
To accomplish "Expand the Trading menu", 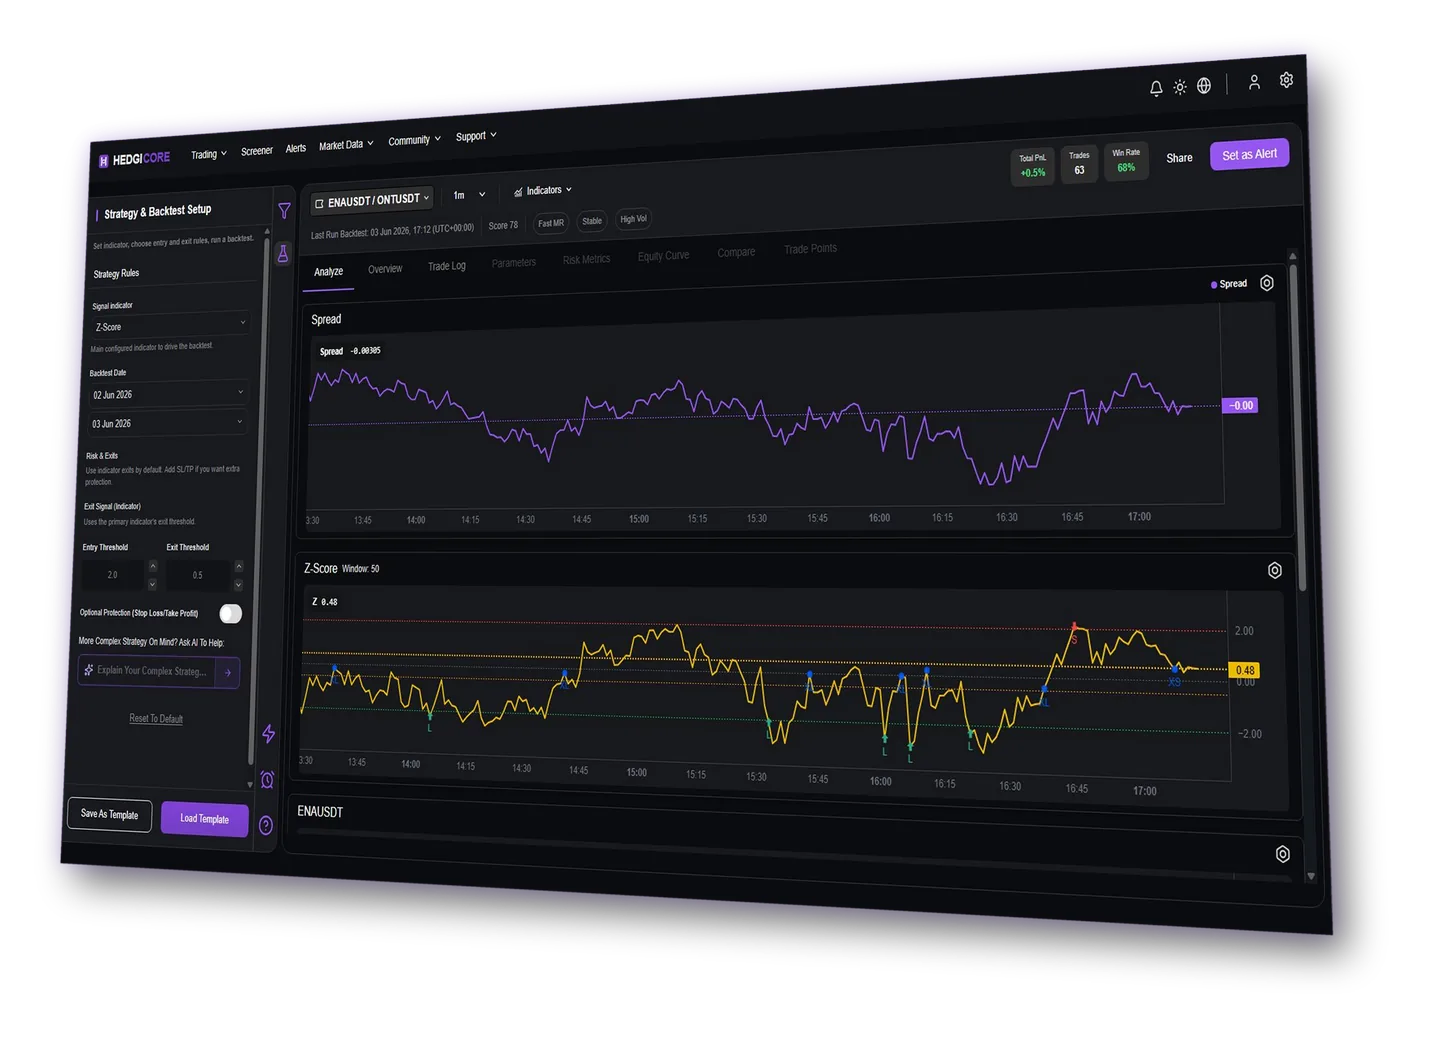I will [x=209, y=154].
